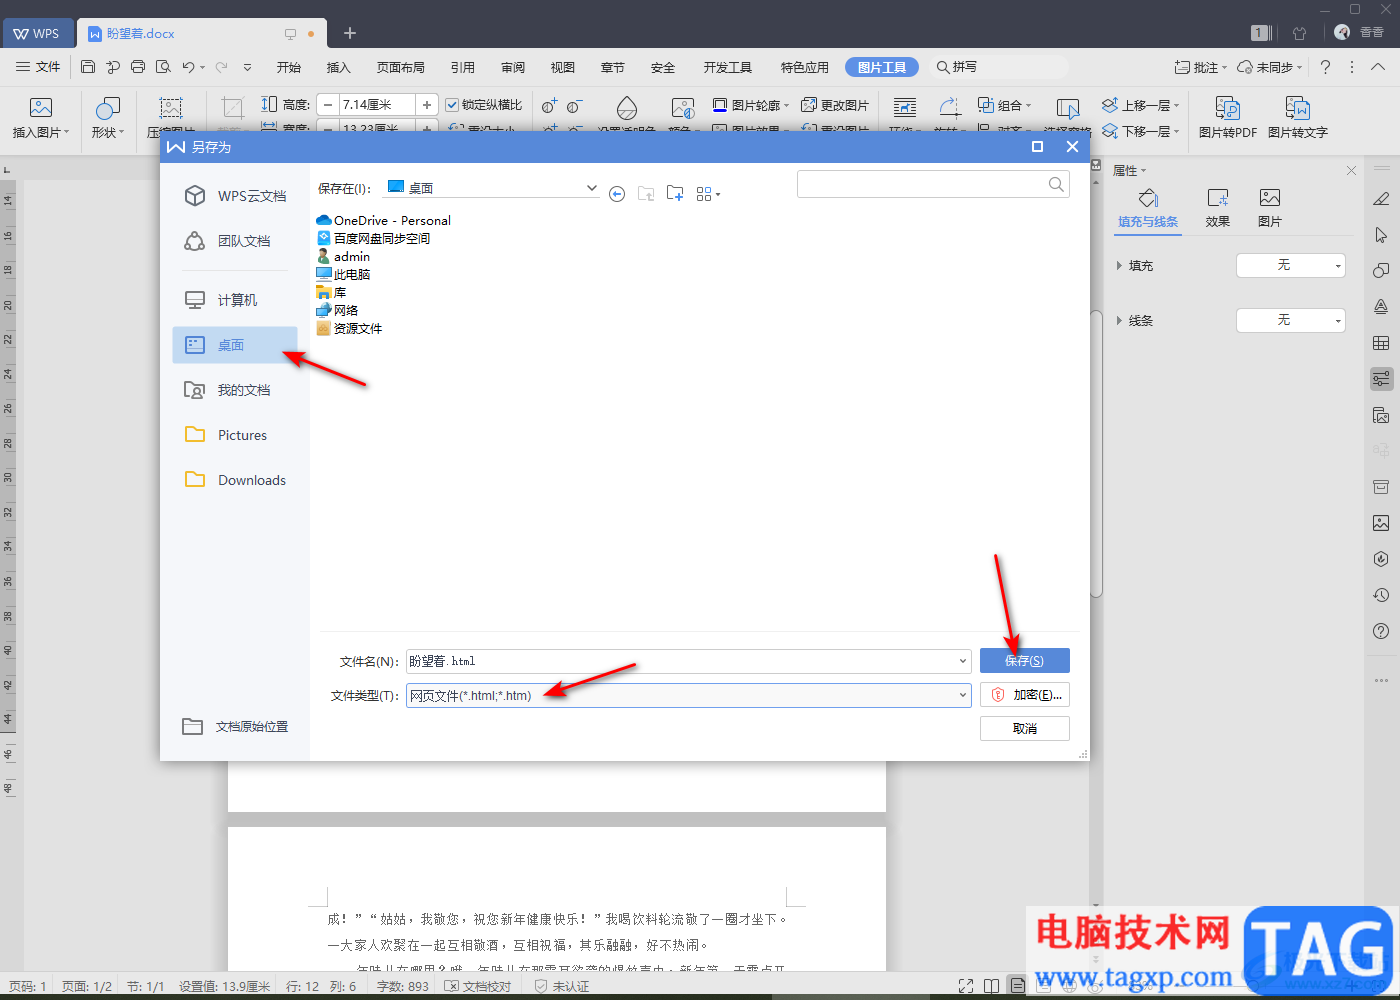Click the Cancel (取消) button
Viewport: 1400px width, 1000px height.
(1024, 728)
